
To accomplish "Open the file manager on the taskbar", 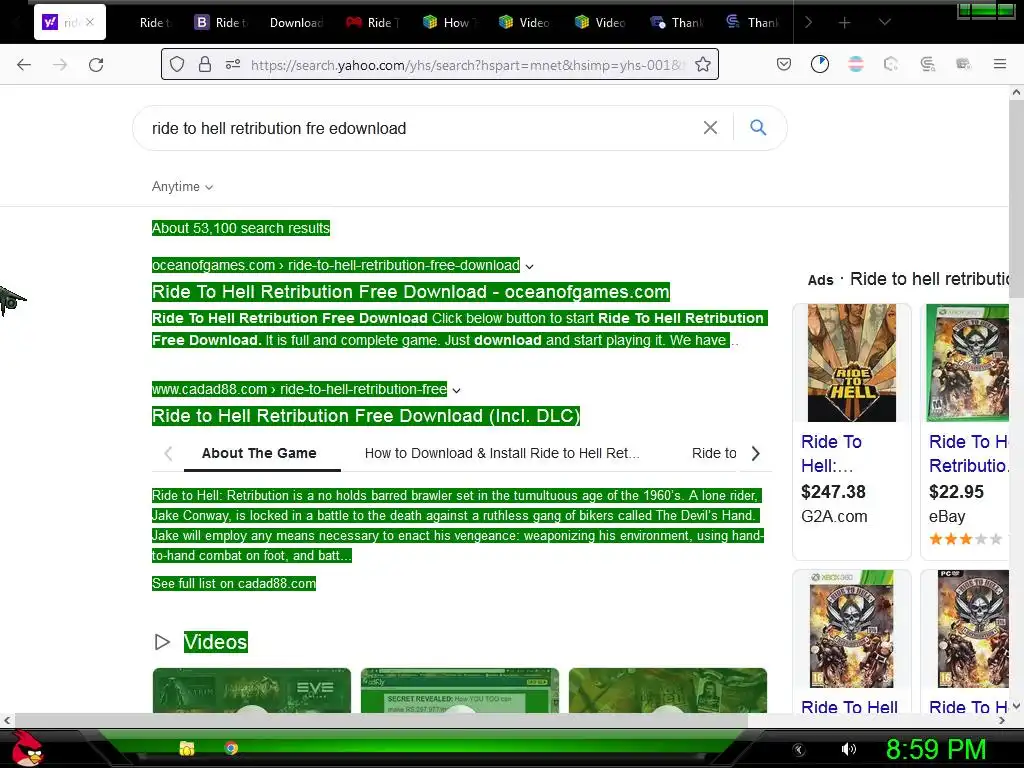I will [x=187, y=748].
